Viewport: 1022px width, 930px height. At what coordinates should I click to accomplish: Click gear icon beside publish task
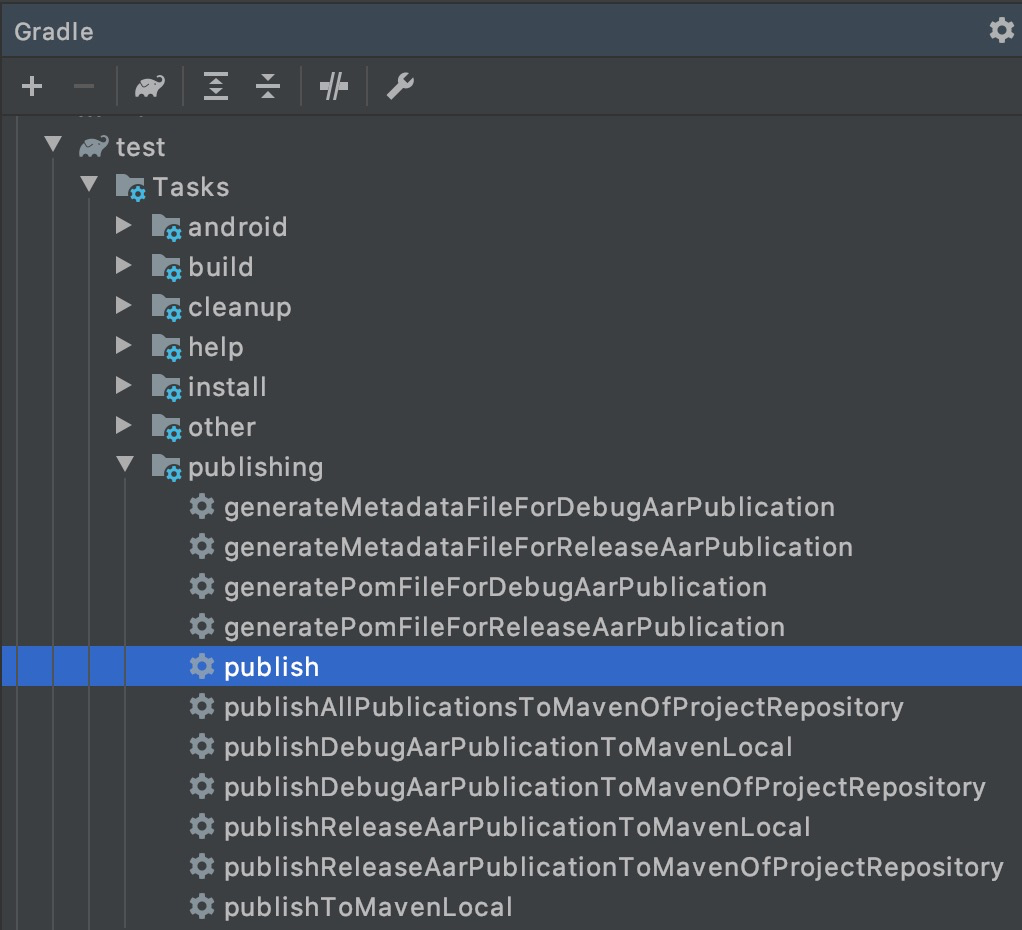pos(202,666)
